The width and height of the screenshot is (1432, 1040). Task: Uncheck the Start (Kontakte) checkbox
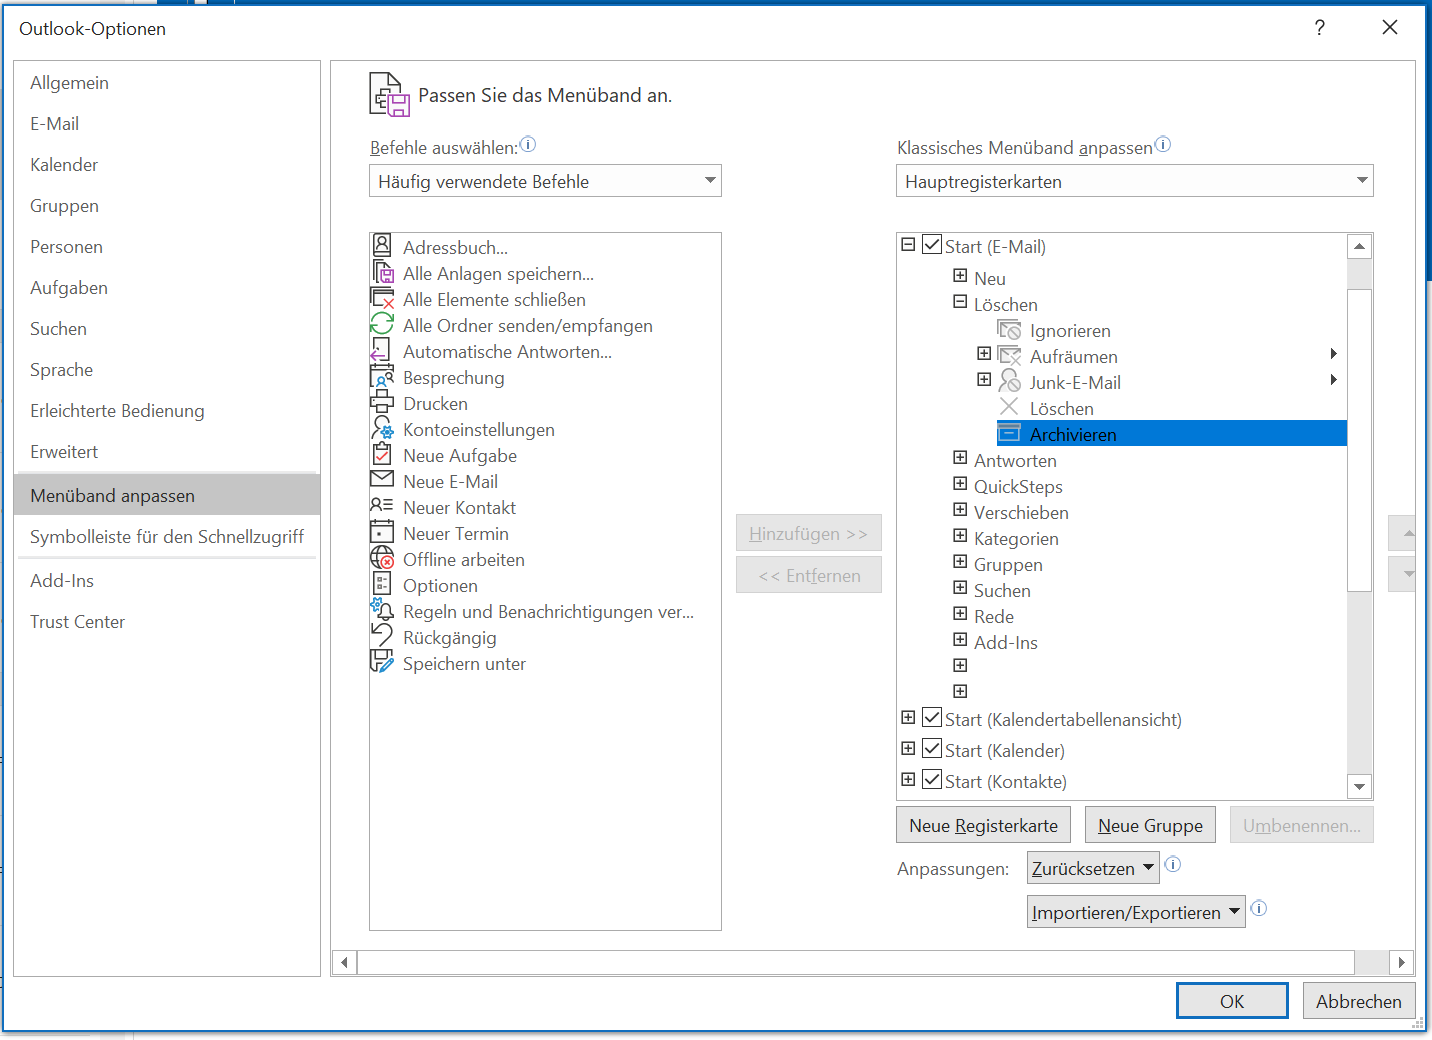pos(932,779)
